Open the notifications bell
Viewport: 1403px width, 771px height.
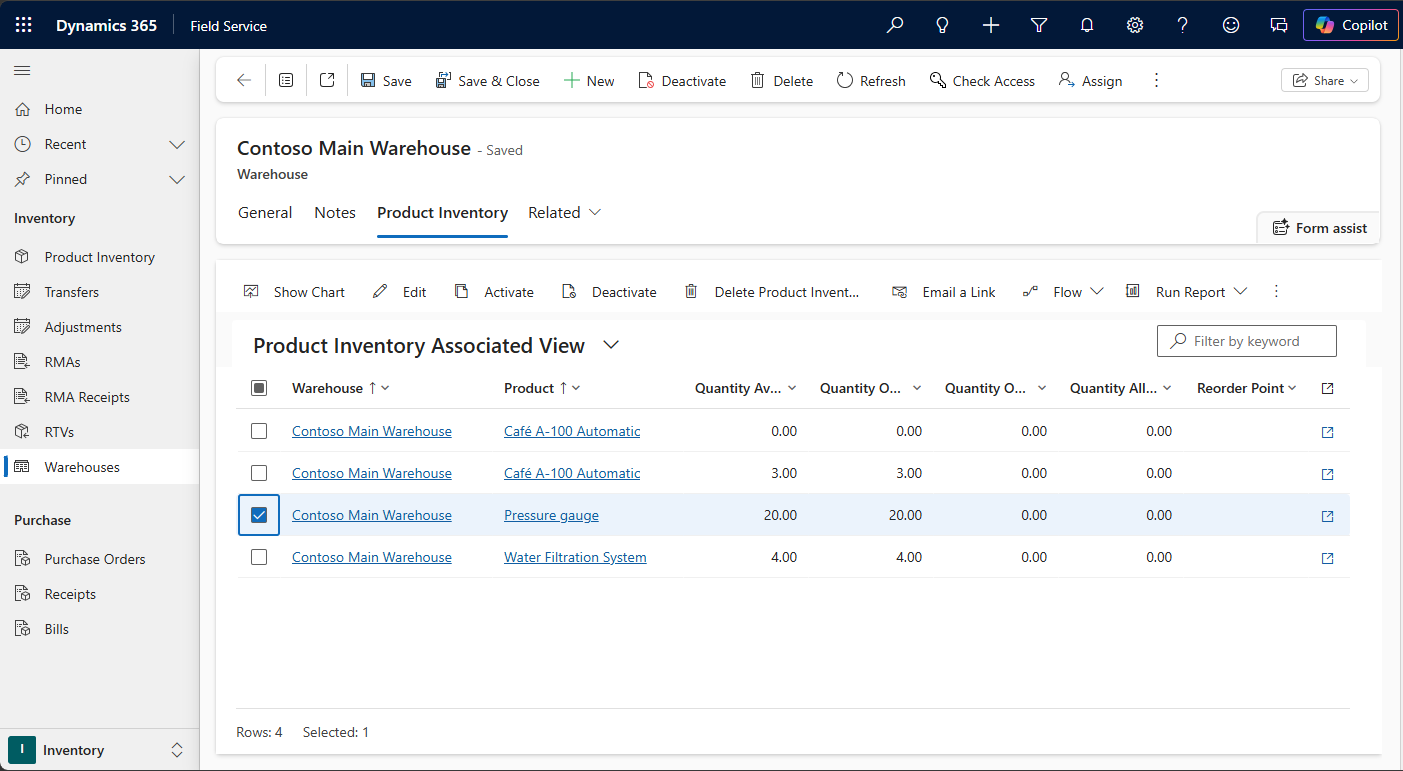tap(1087, 25)
